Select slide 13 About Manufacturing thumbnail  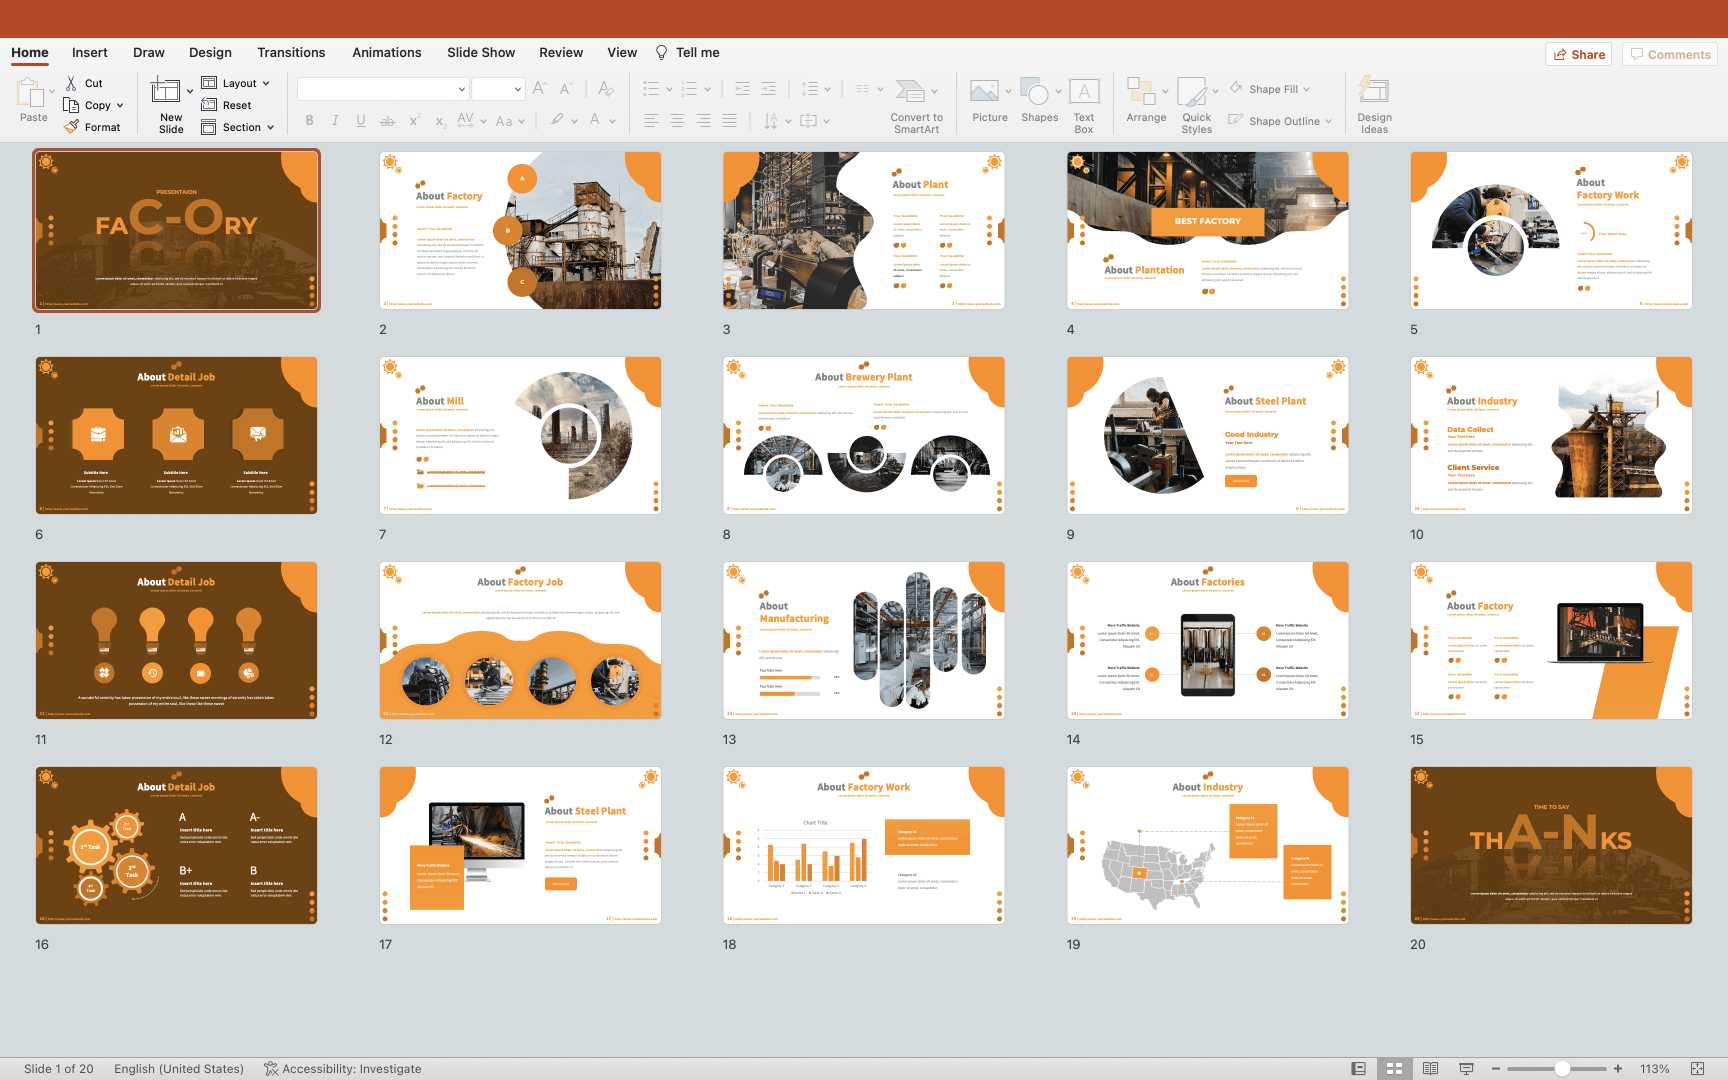864,640
